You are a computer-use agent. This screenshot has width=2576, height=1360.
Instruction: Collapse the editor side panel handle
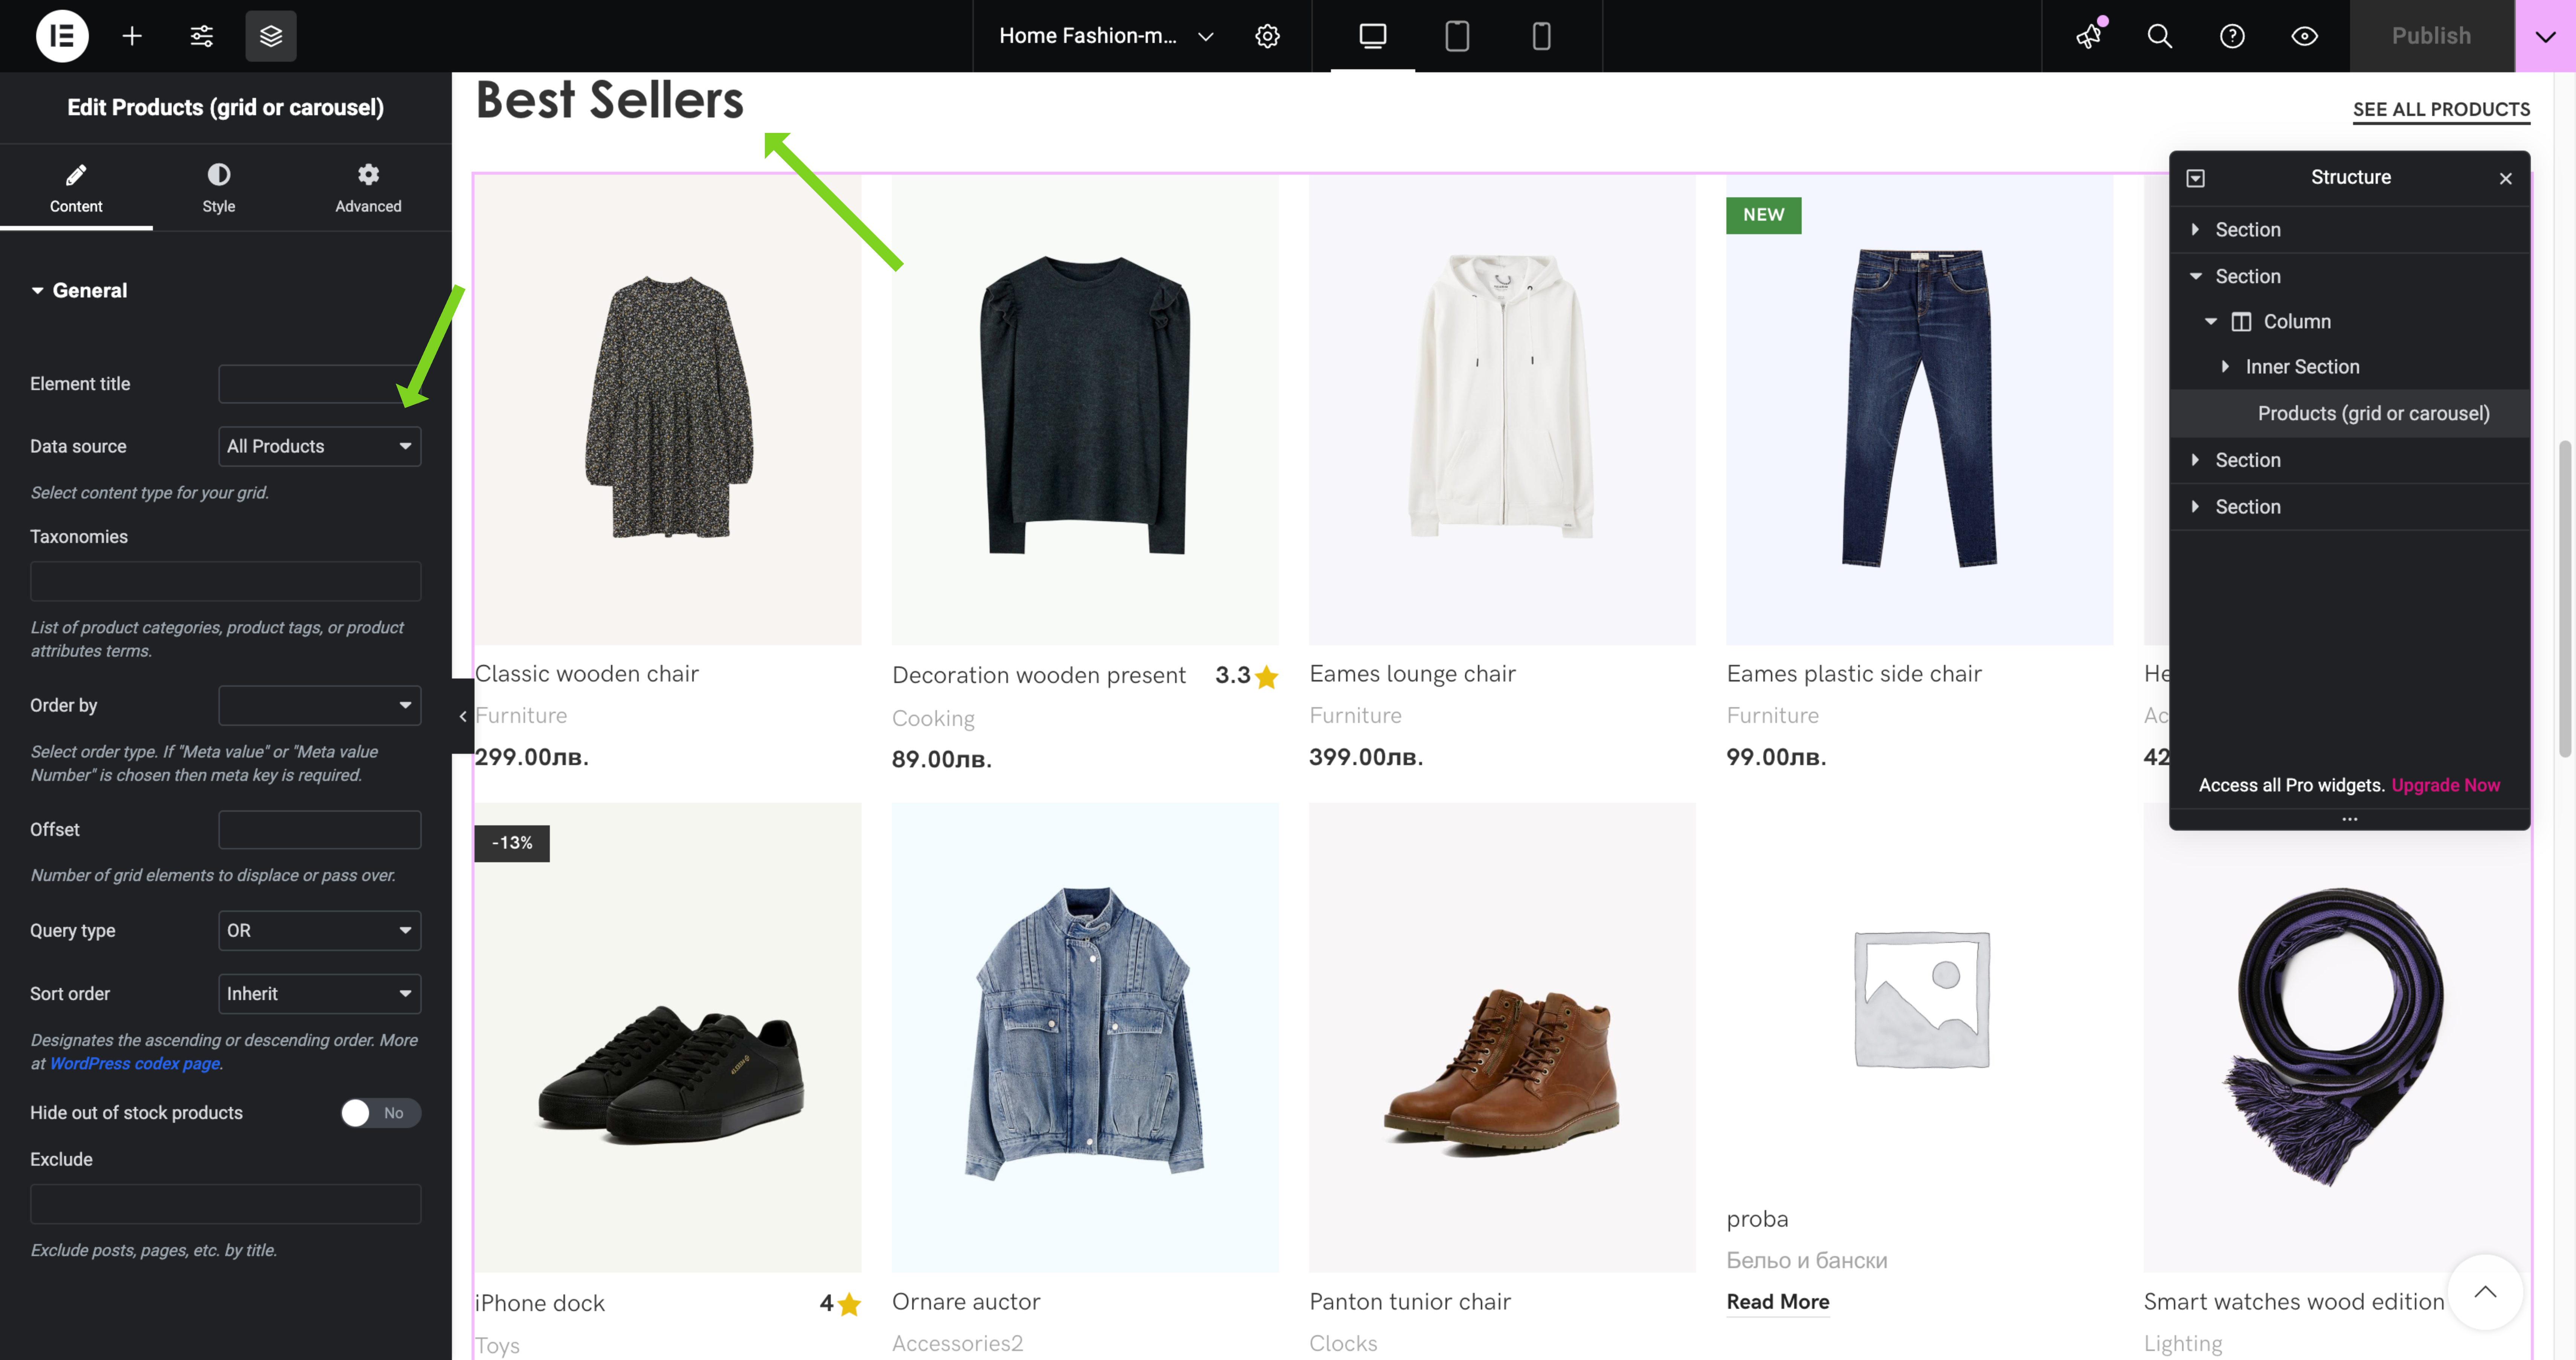click(463, 716)
